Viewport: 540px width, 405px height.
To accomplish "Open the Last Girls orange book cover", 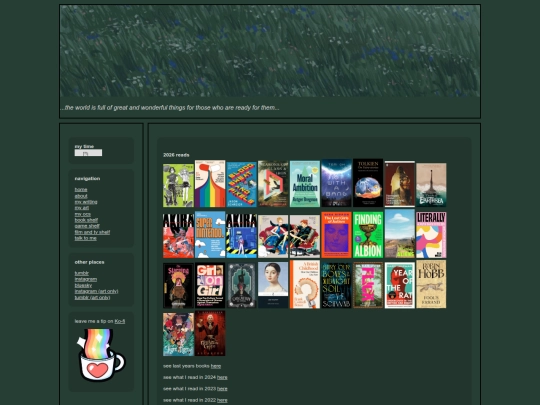I will tap(336, 235).
